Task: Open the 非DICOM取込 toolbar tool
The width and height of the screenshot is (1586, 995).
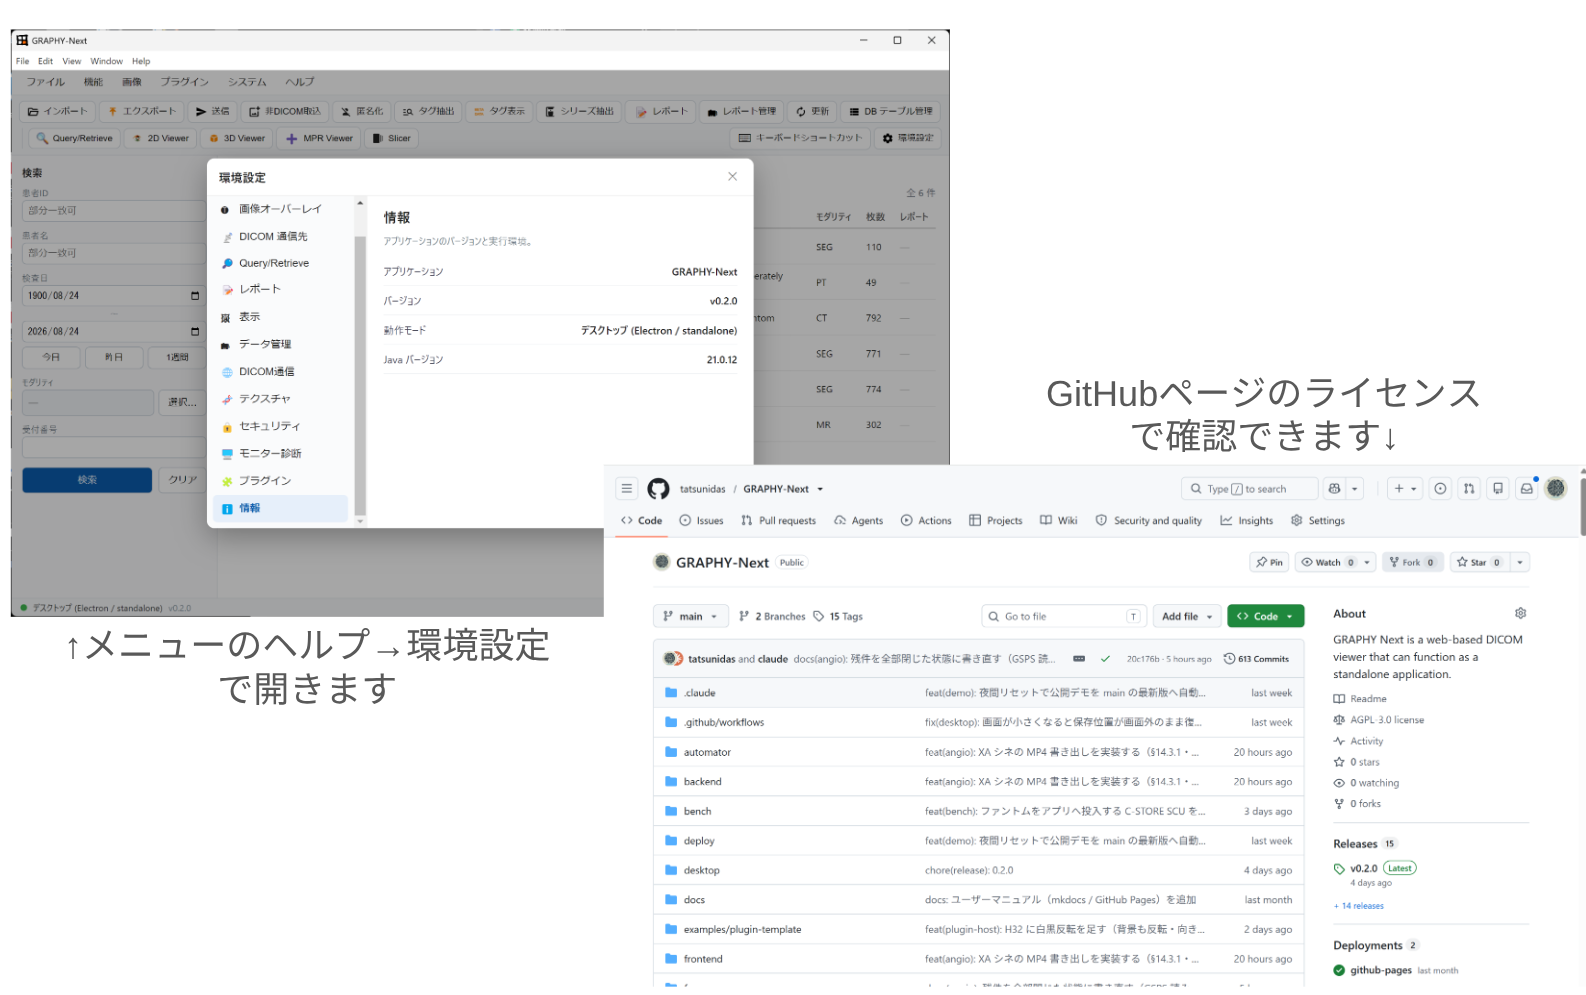Action: click(x=285, y=111)
